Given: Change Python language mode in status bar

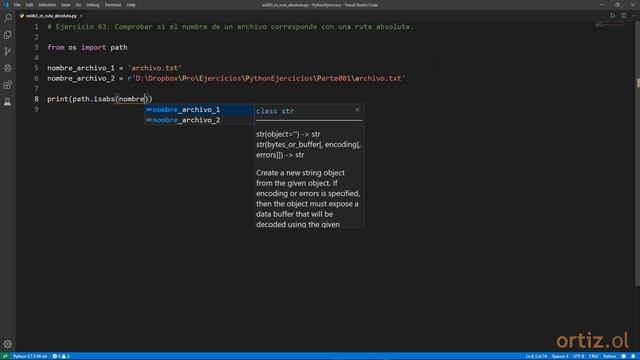Looking at the screenshot, I should coord(609,356).
